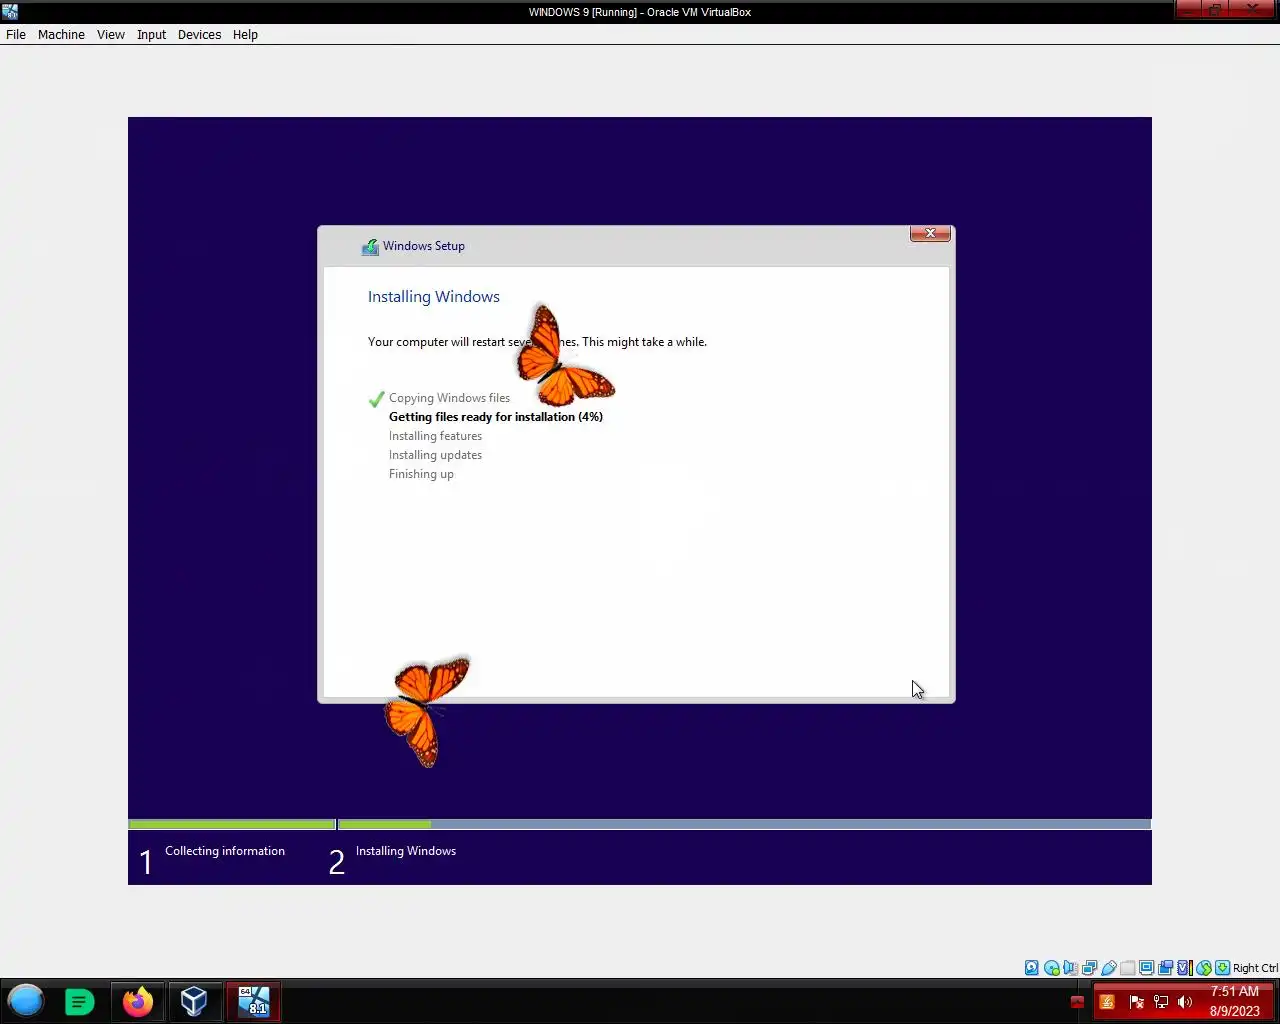
Task: Click the step 2 "Installing Windows" bottom label
Action: (x=406, y=851)
